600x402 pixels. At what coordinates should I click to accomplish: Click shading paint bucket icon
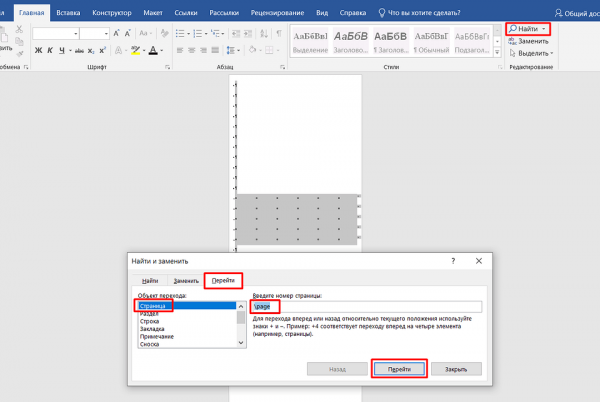[x=252, y=50]
